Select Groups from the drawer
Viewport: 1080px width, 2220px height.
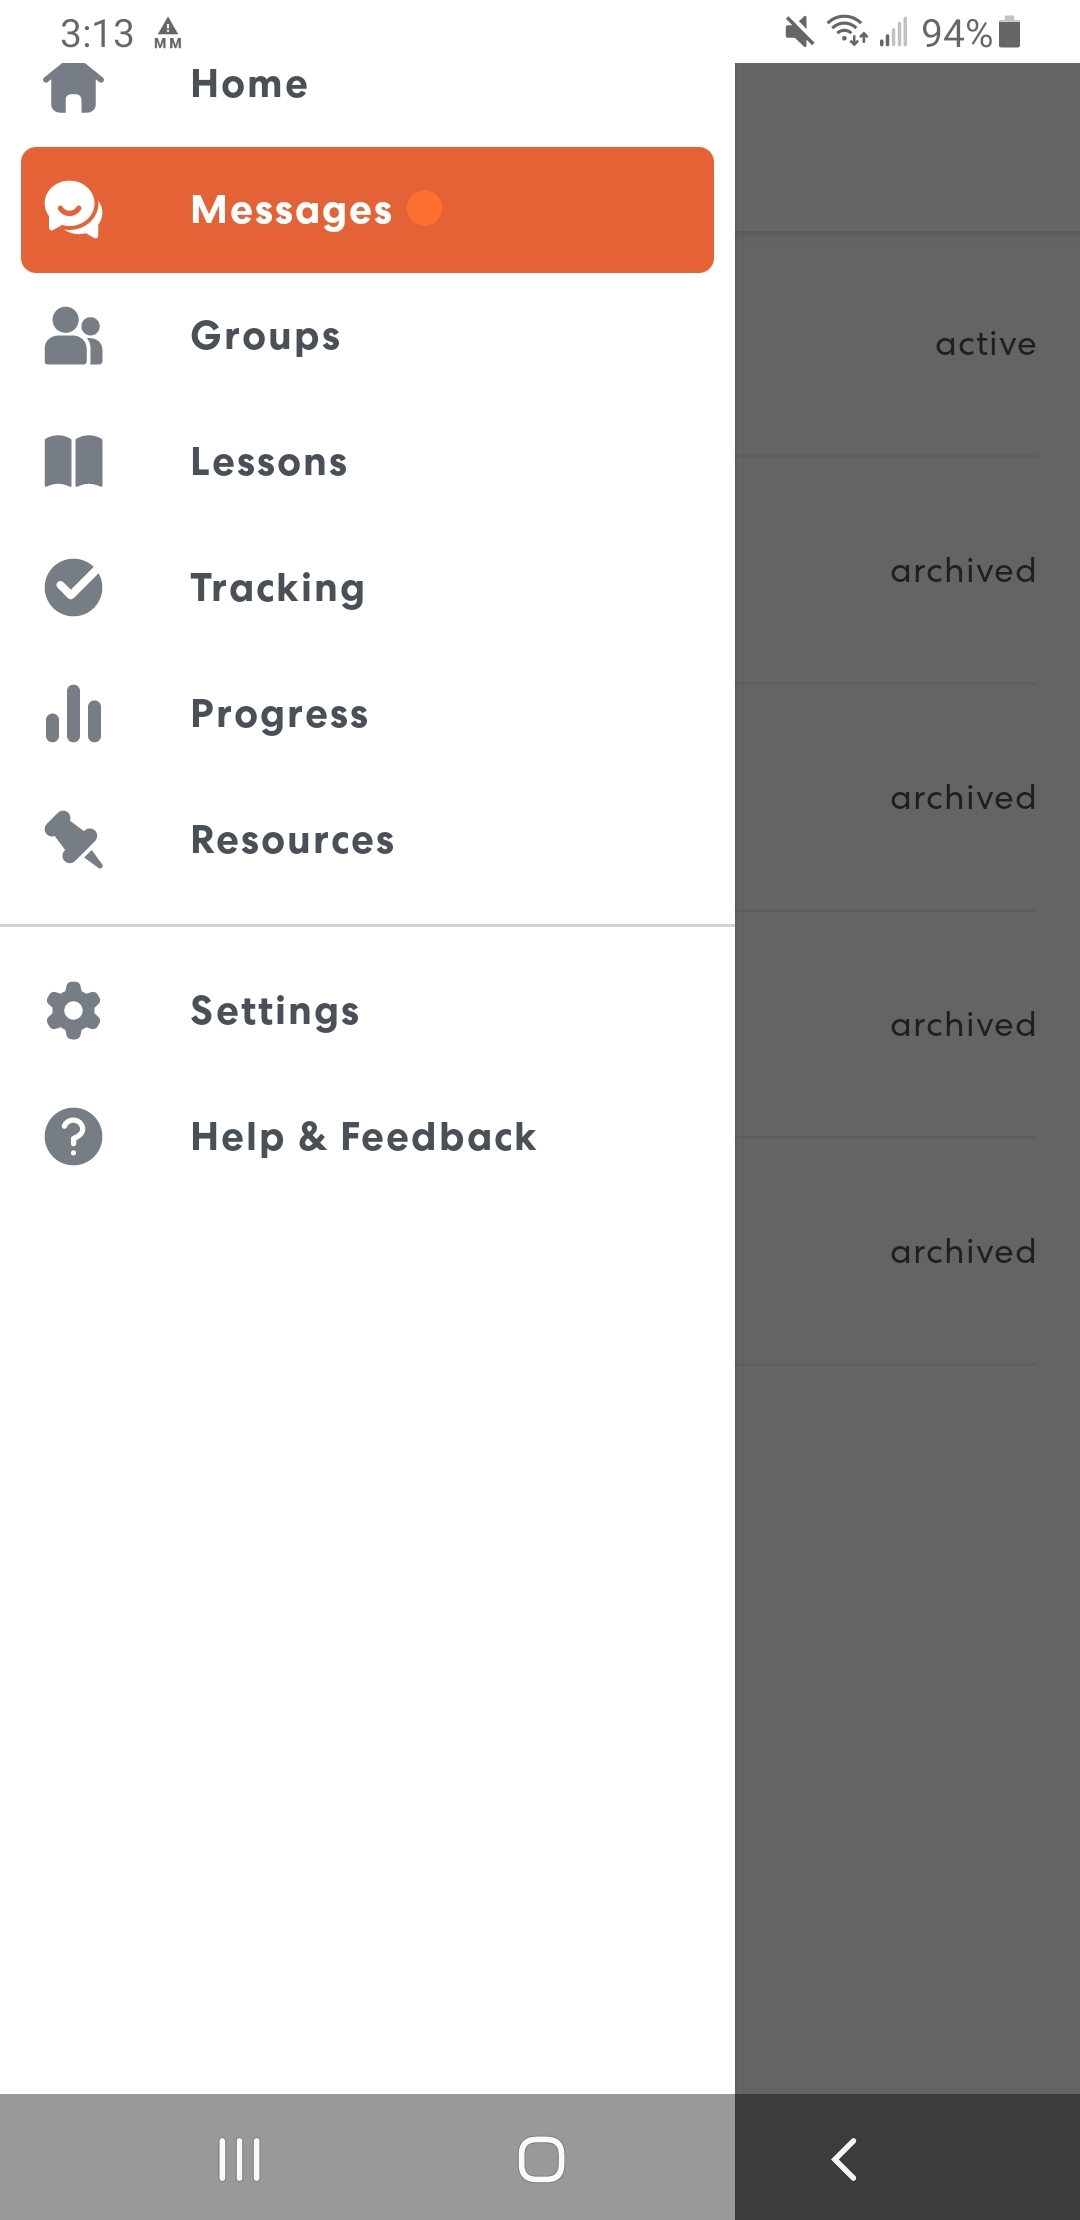pyautogui.click(x=265, y=337)
